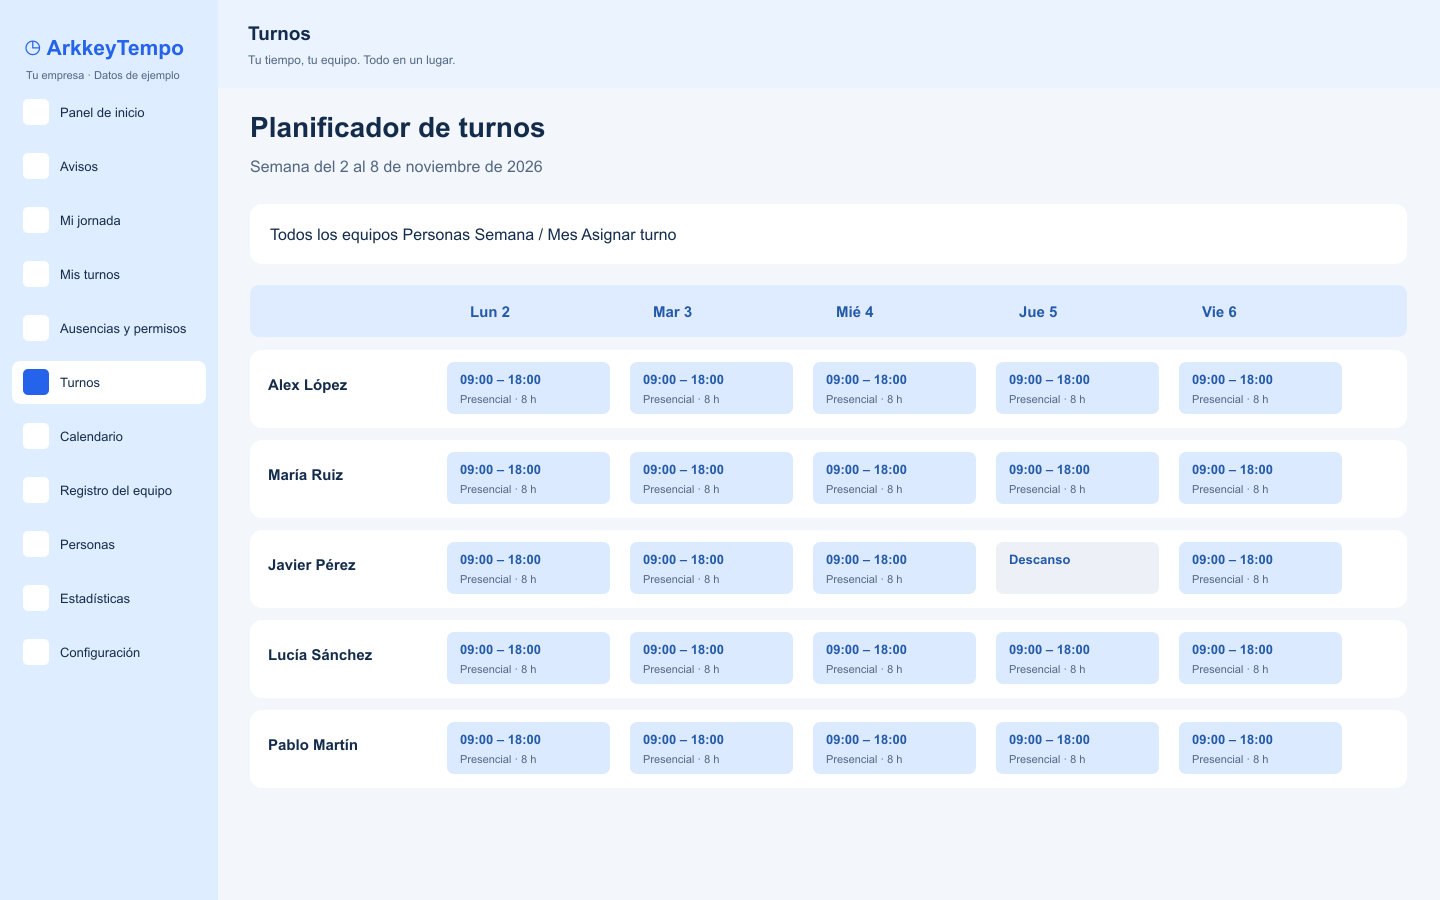Viewport: 1440px width, 900px height.
Task: Open the Personas filter in toolbar
Action: coord(436,235)
